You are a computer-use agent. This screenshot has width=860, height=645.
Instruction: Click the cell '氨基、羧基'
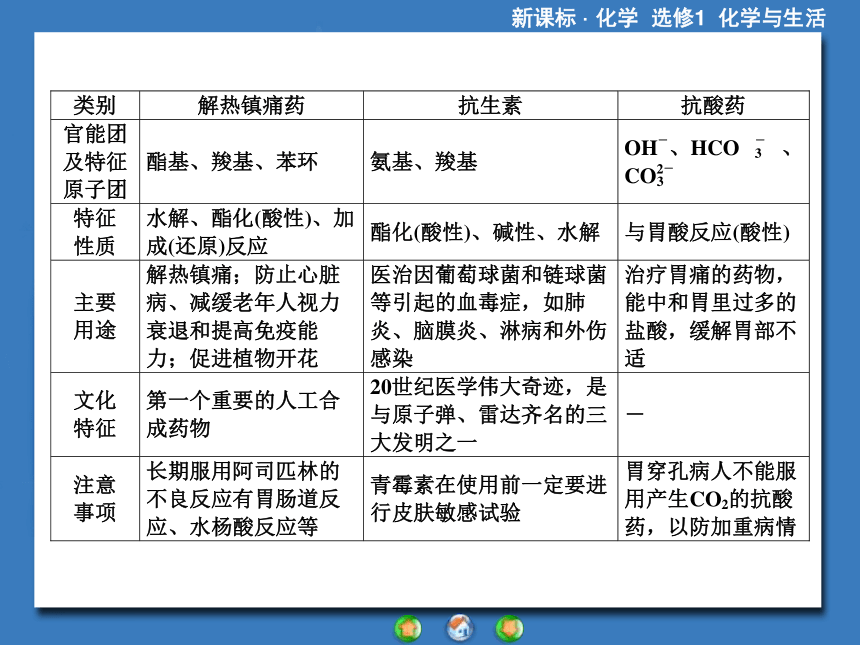(x=490, y=161)
